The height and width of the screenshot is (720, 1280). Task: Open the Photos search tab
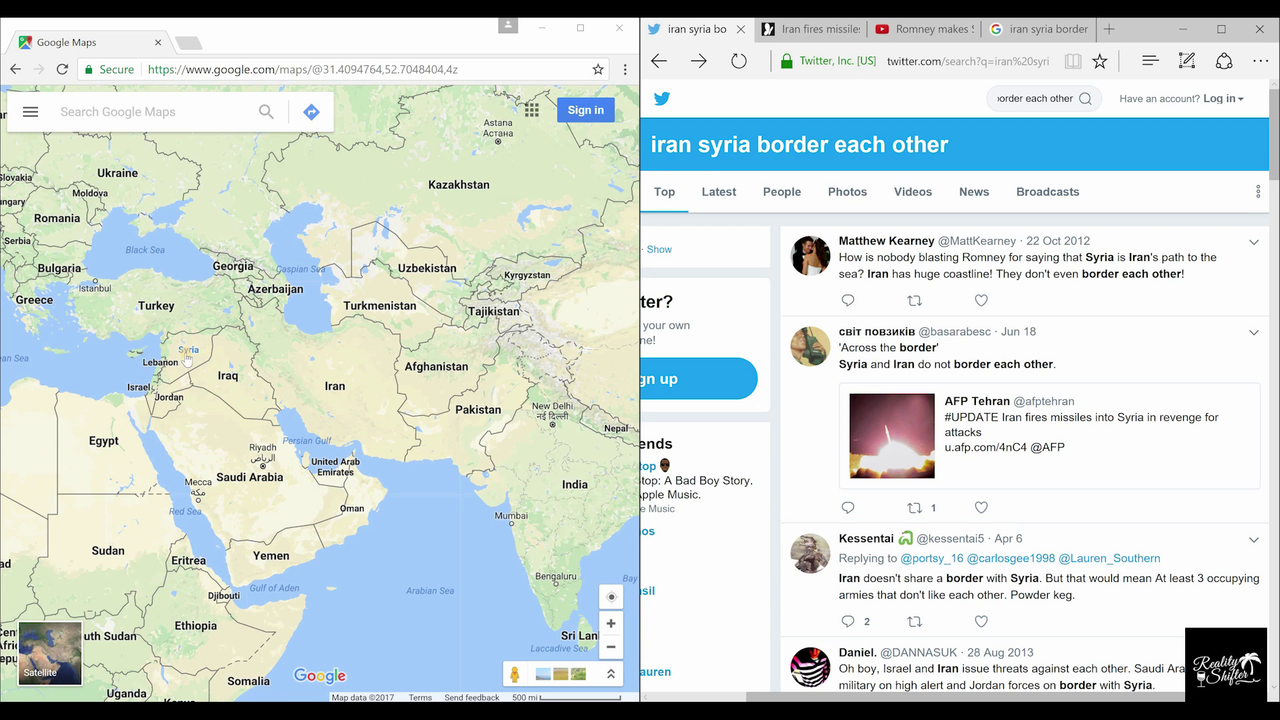847,192
